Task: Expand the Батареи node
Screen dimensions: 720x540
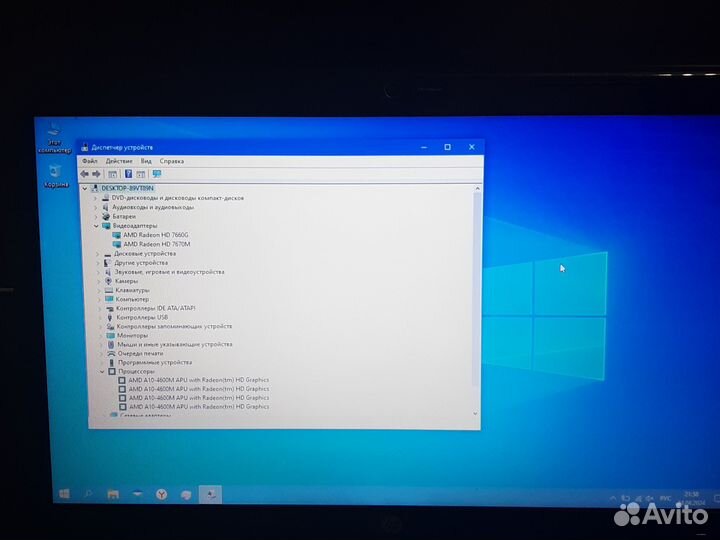Action: click(96, 216)
